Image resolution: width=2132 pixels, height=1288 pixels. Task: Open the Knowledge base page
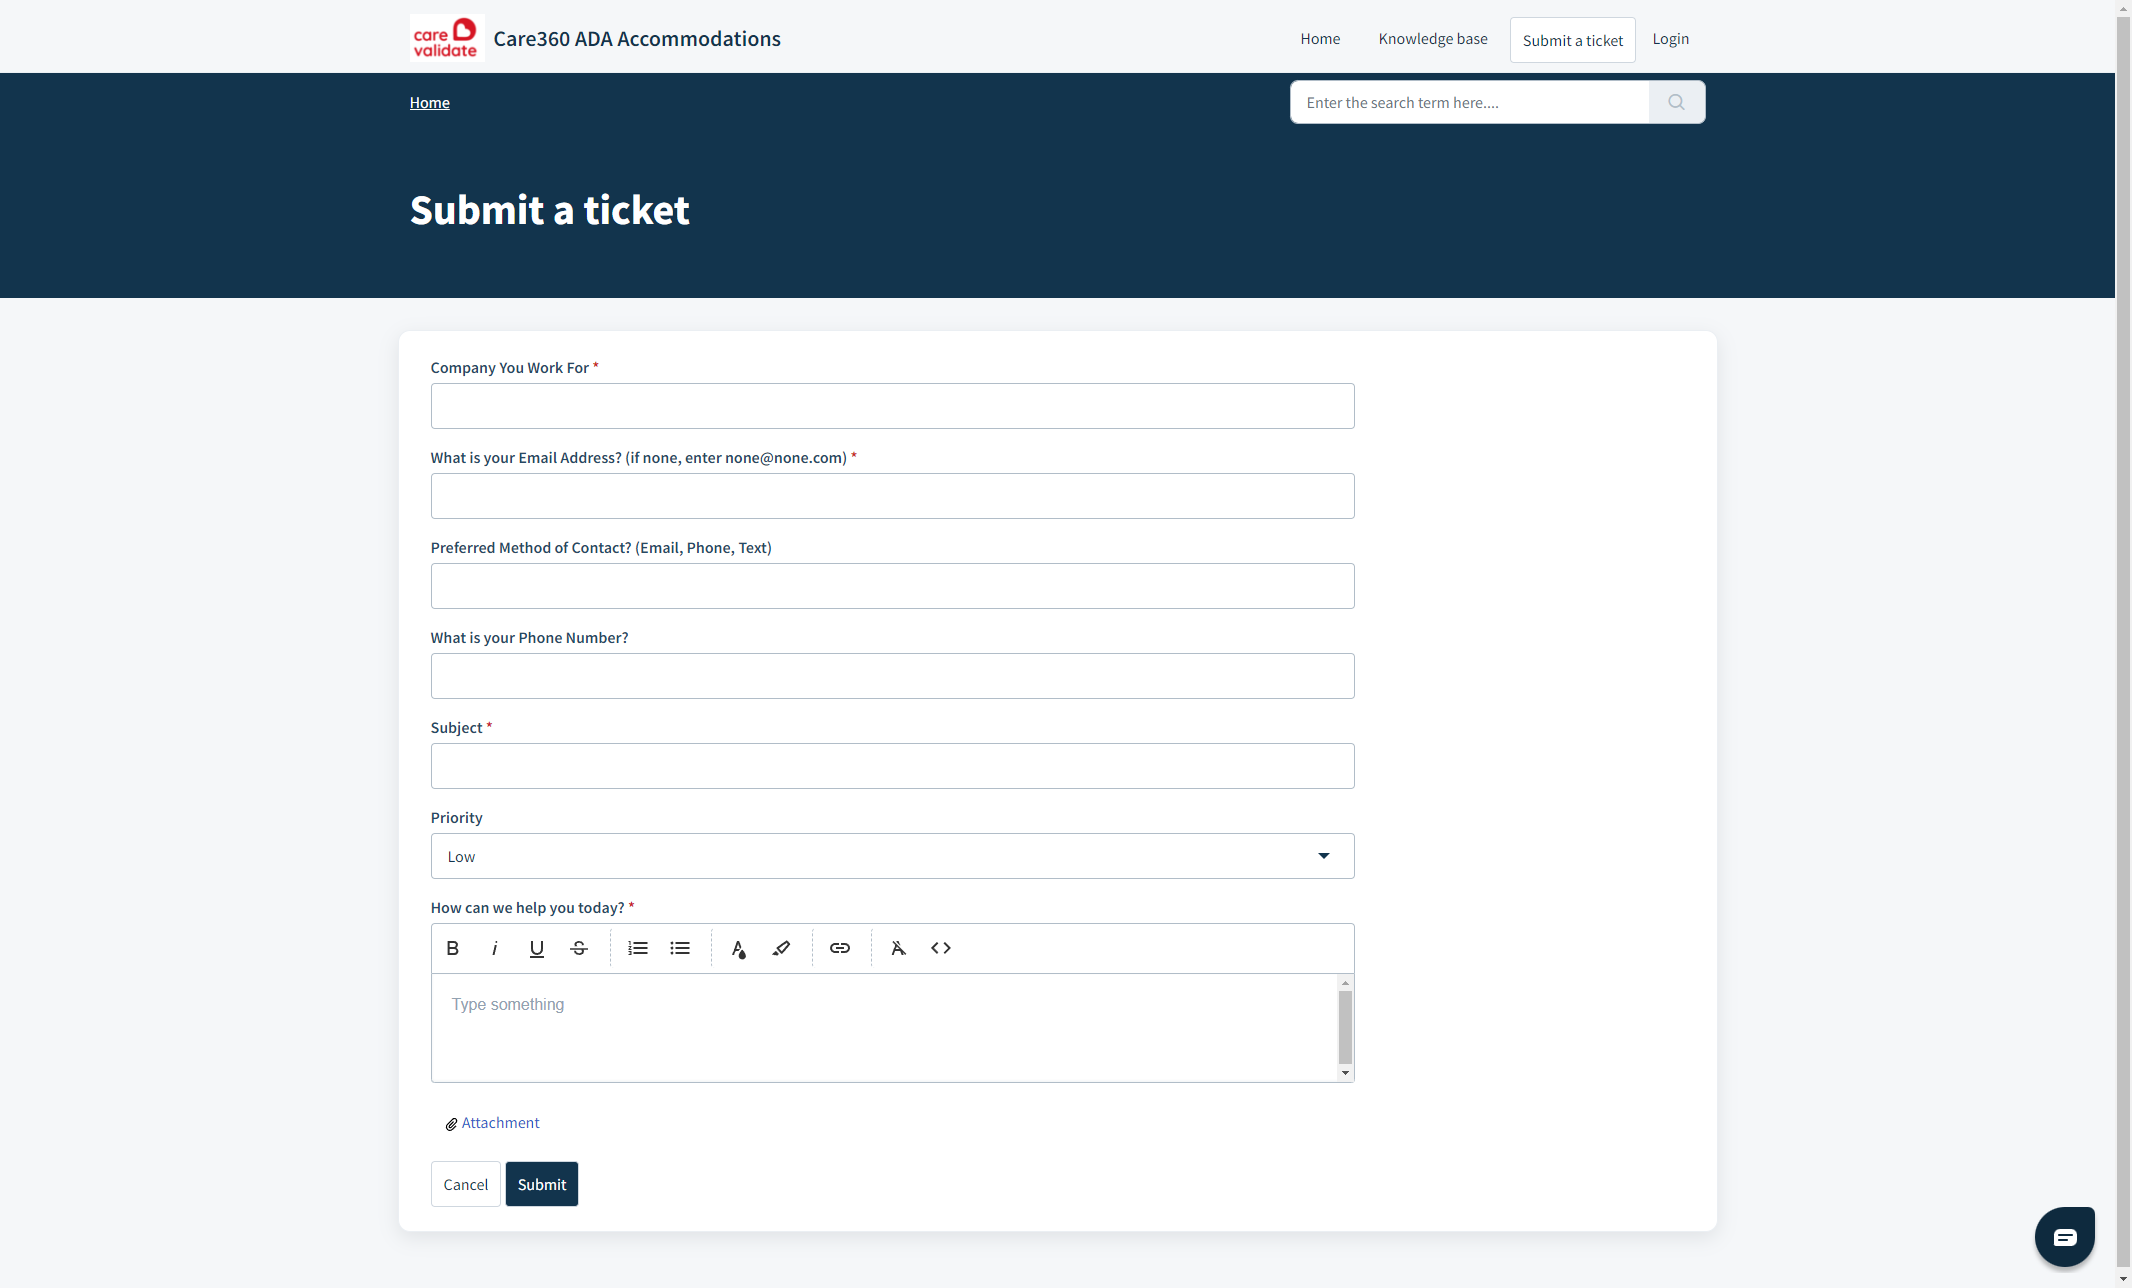click(1433, 39)
